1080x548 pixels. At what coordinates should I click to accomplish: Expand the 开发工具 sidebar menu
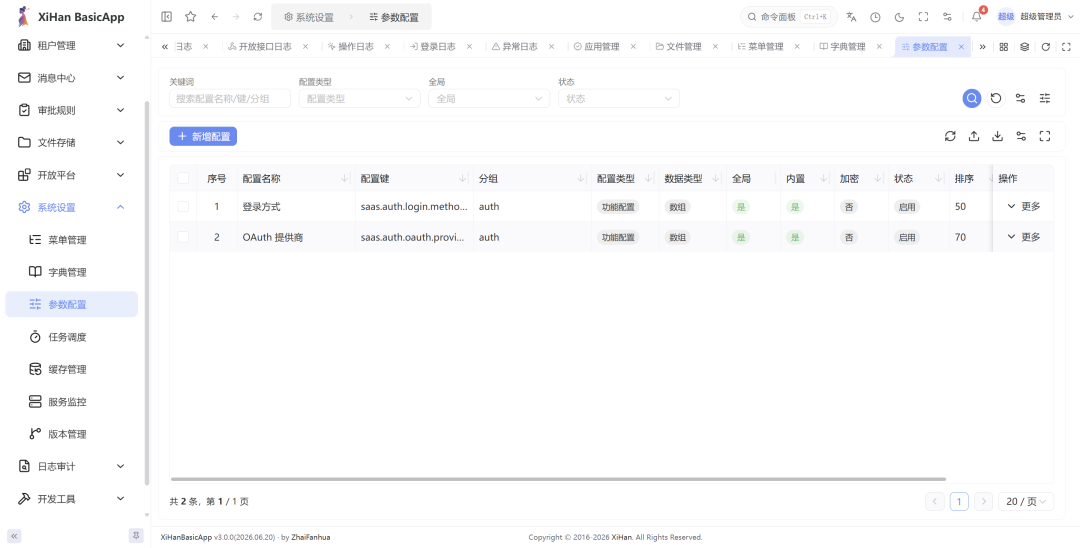[x=72, y=498]
